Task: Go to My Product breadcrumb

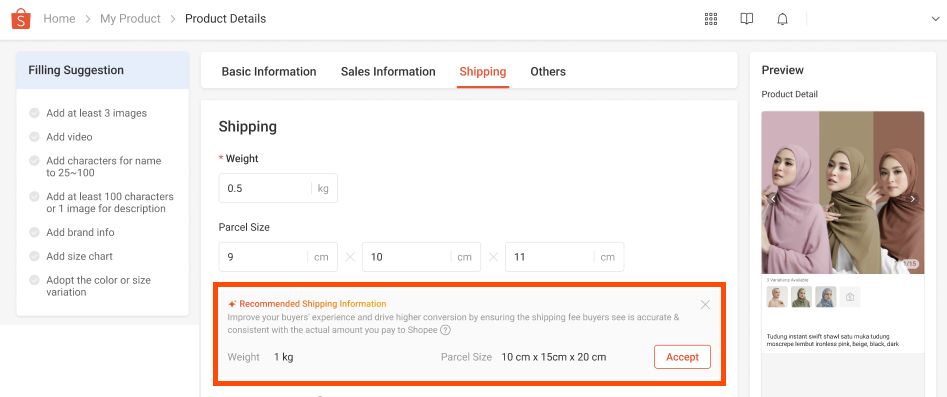Action: [130, 19]
